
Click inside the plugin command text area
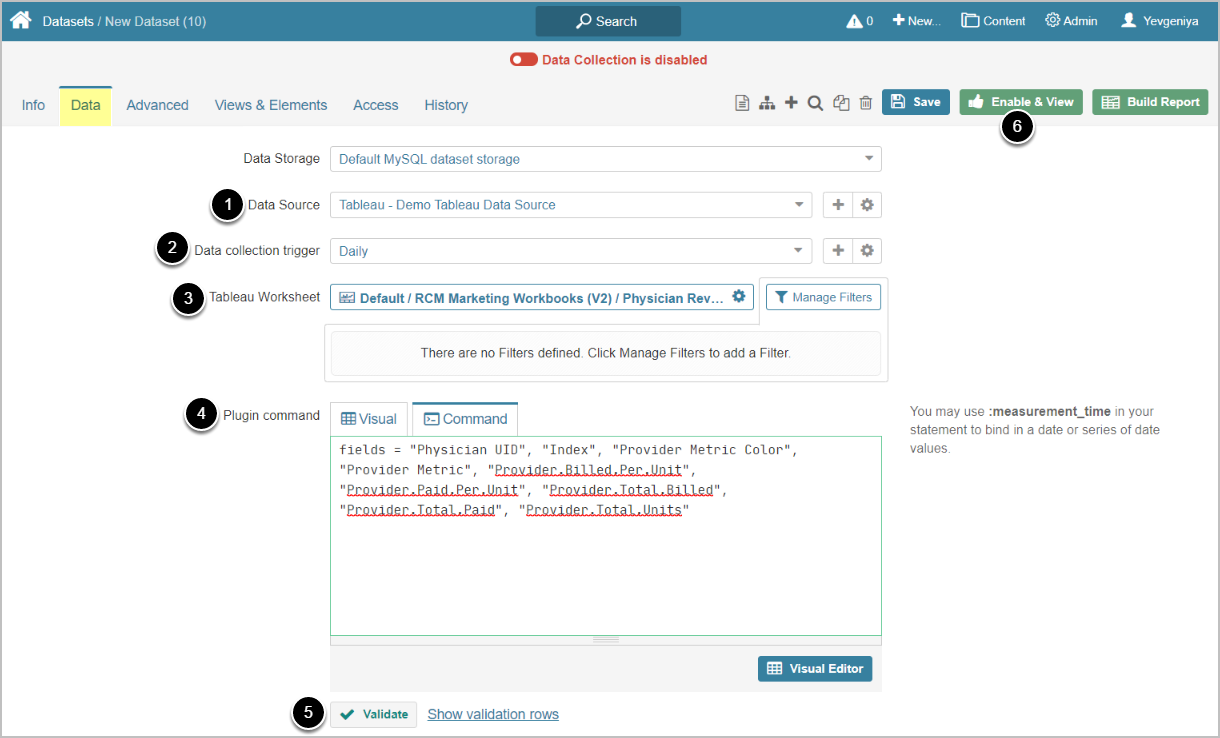pos(605,570)
